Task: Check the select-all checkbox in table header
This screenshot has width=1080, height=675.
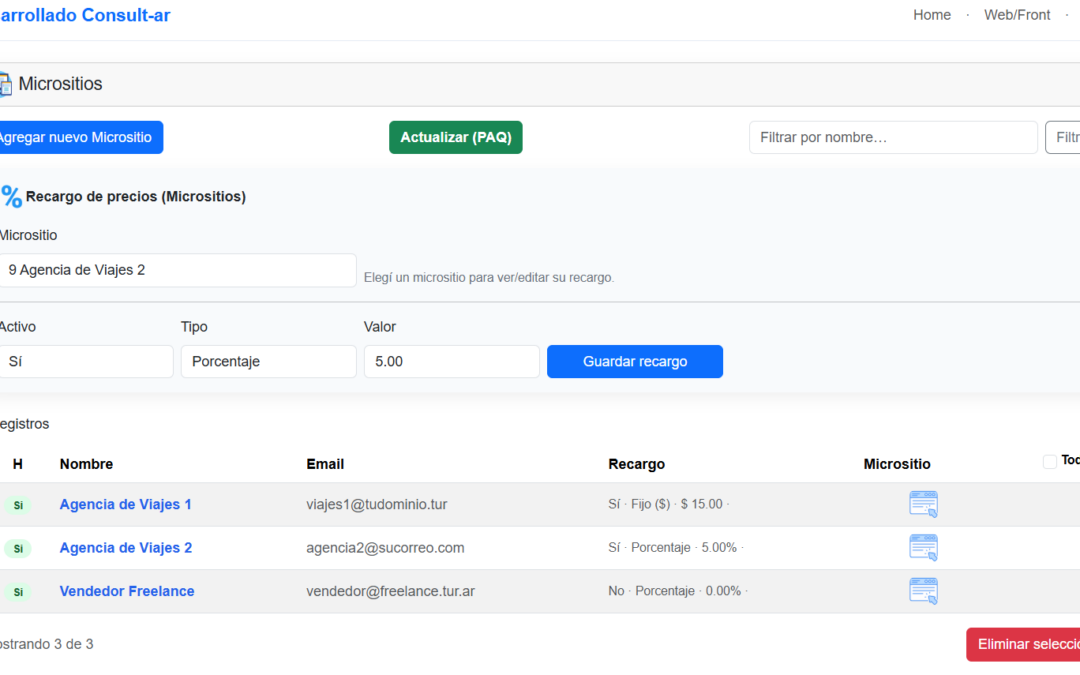Action: [x=1049, y=461]
